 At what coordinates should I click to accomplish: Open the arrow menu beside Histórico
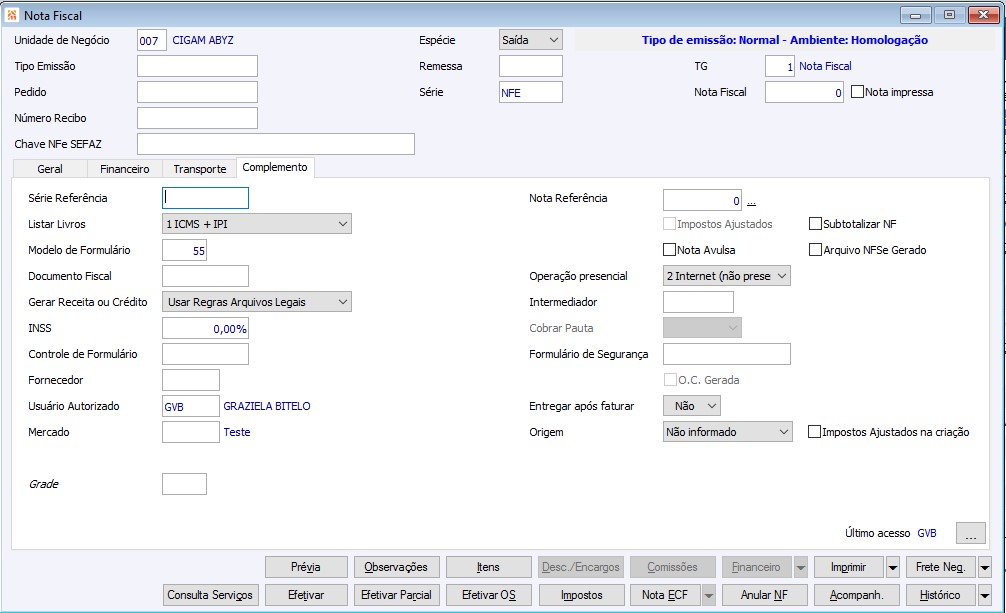click(x=984, y=595)
